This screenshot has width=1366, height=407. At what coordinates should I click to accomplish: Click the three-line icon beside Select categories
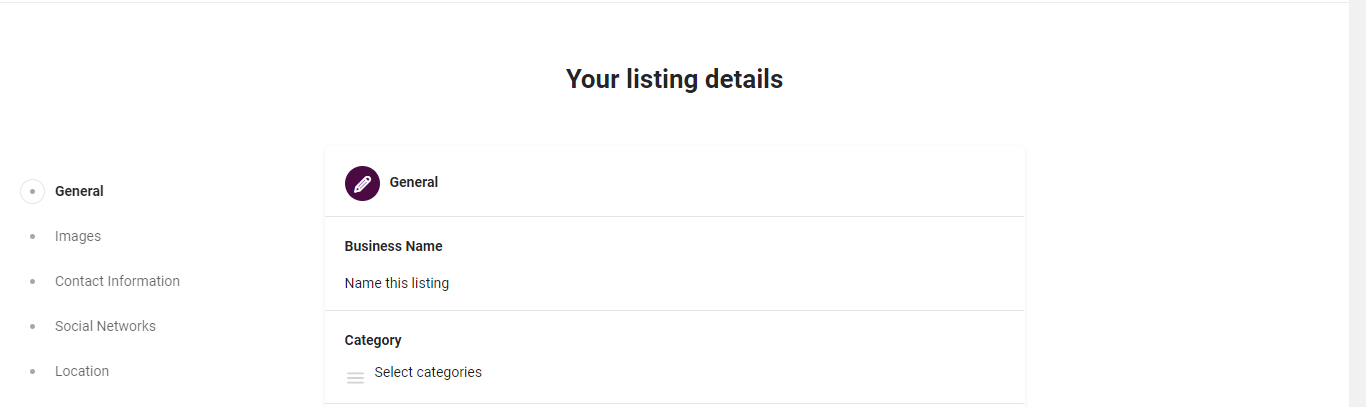[355, 378]
